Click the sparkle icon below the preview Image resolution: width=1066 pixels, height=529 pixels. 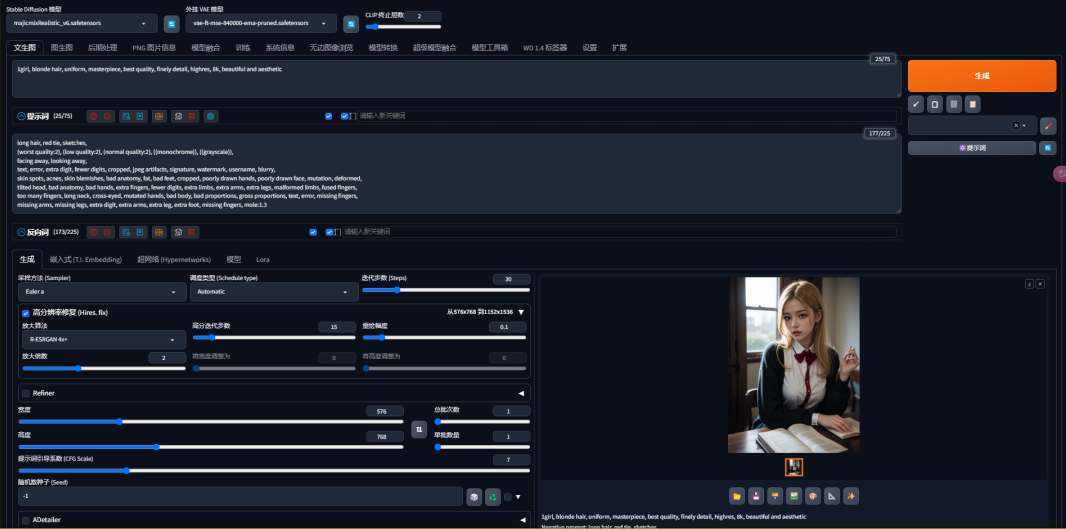[851, 495]
